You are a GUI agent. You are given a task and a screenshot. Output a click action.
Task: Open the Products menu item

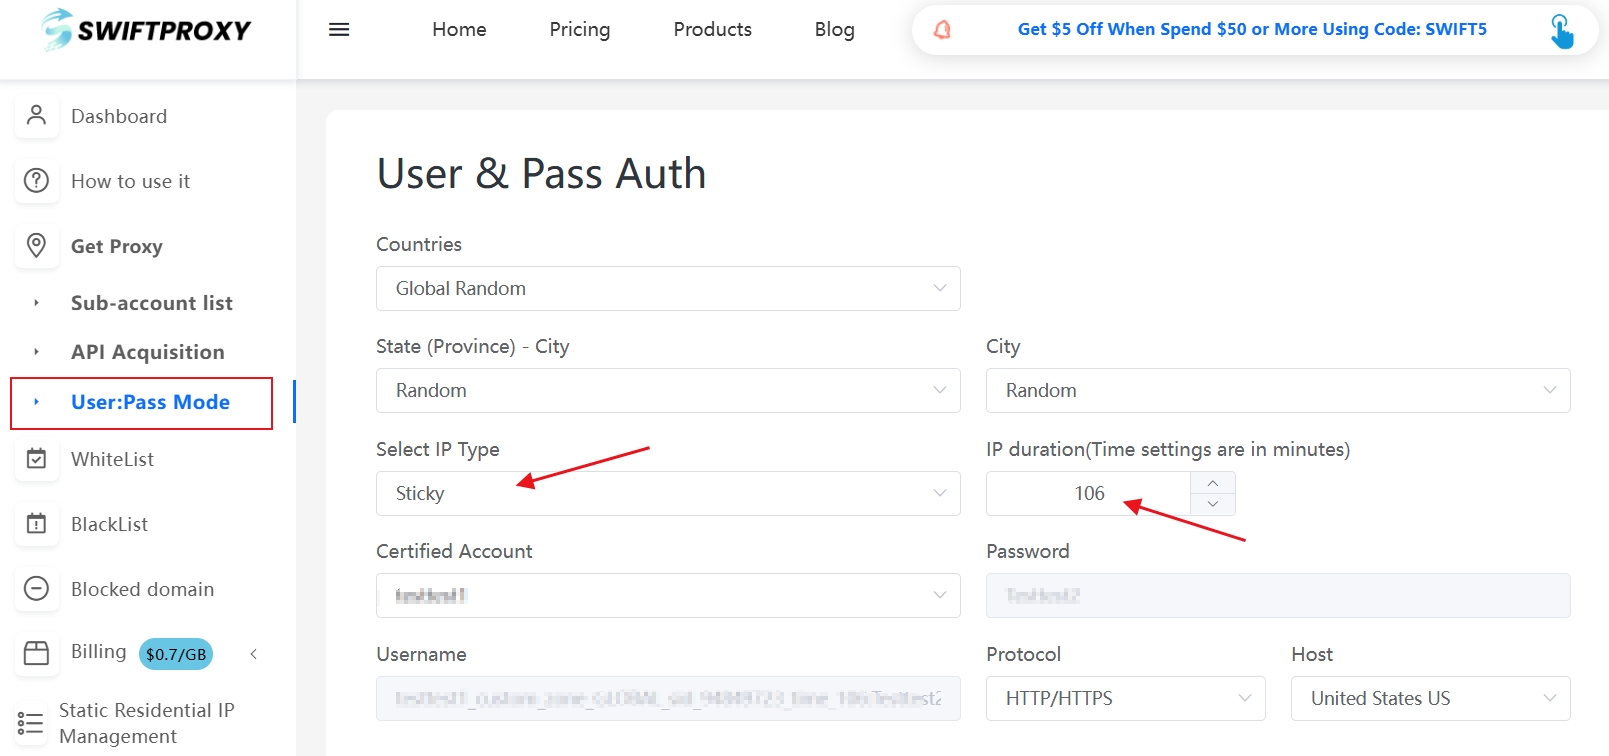(712, 30)
